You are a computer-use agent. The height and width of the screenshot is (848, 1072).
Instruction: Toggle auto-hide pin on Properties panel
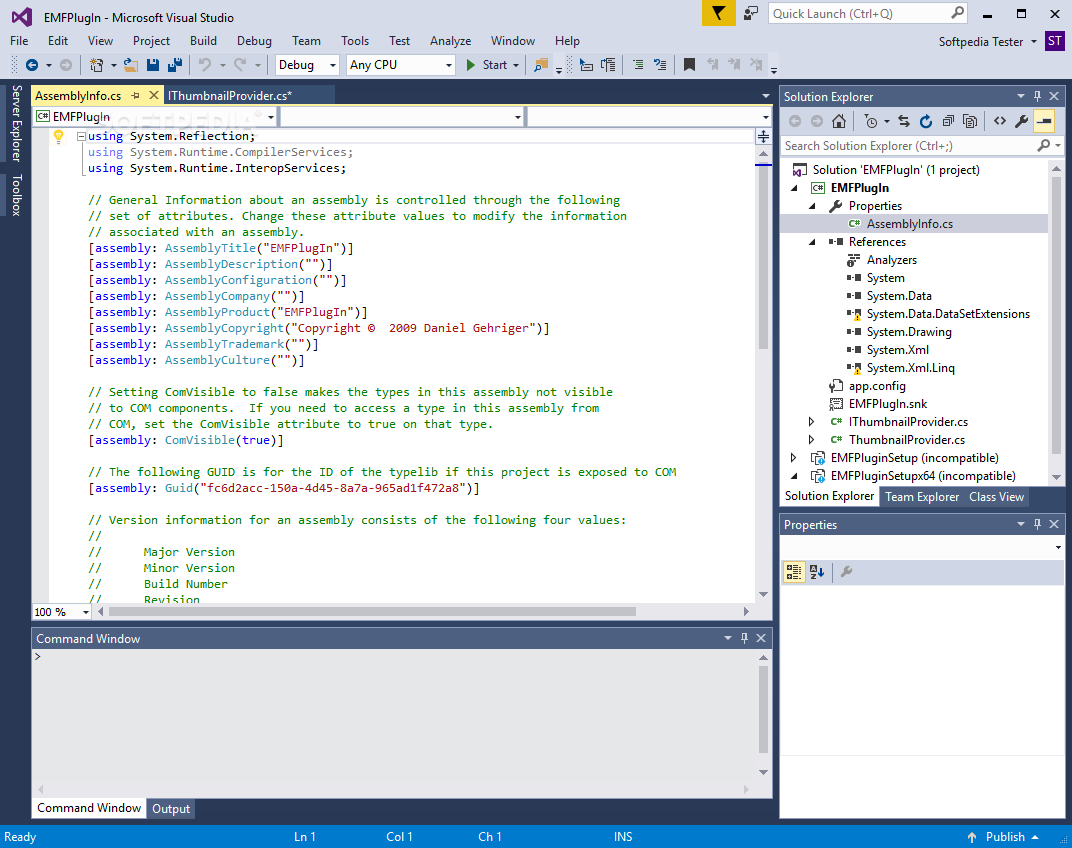[x=1037, y=525]
